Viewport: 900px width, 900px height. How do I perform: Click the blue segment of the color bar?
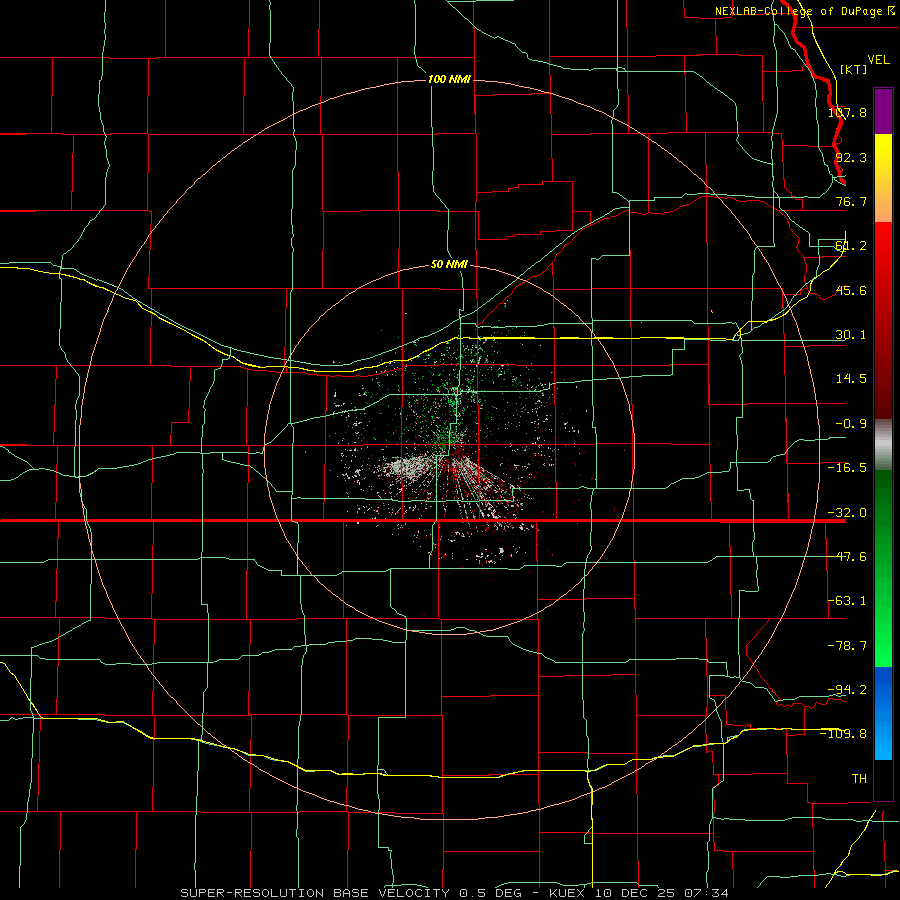(883, 713)
